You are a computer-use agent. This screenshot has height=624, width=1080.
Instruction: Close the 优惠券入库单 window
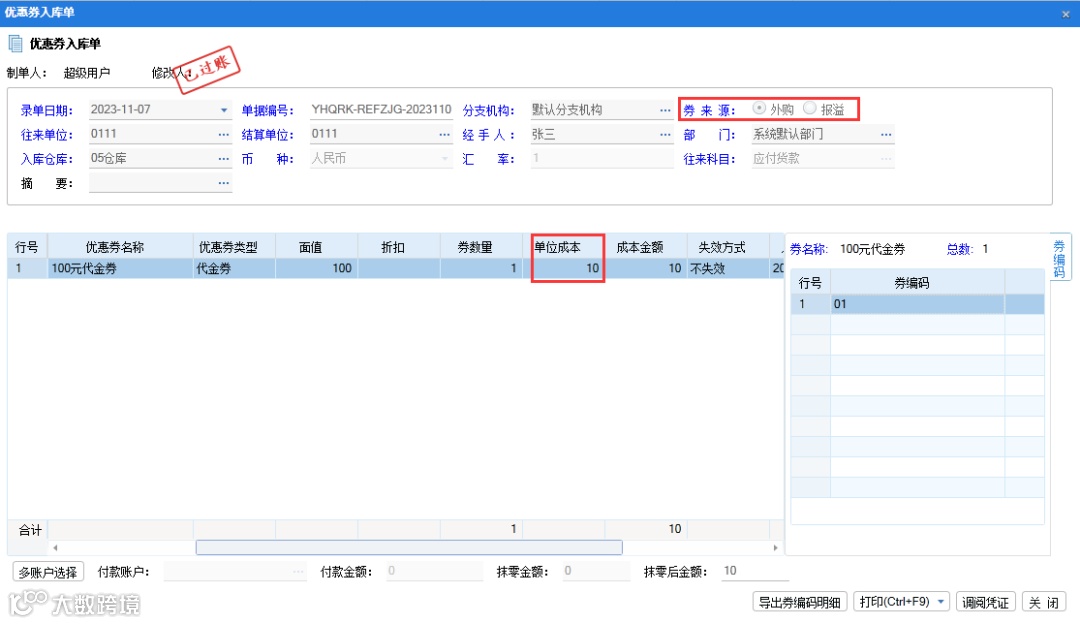pyautogui.click(x=1066, y=14)
